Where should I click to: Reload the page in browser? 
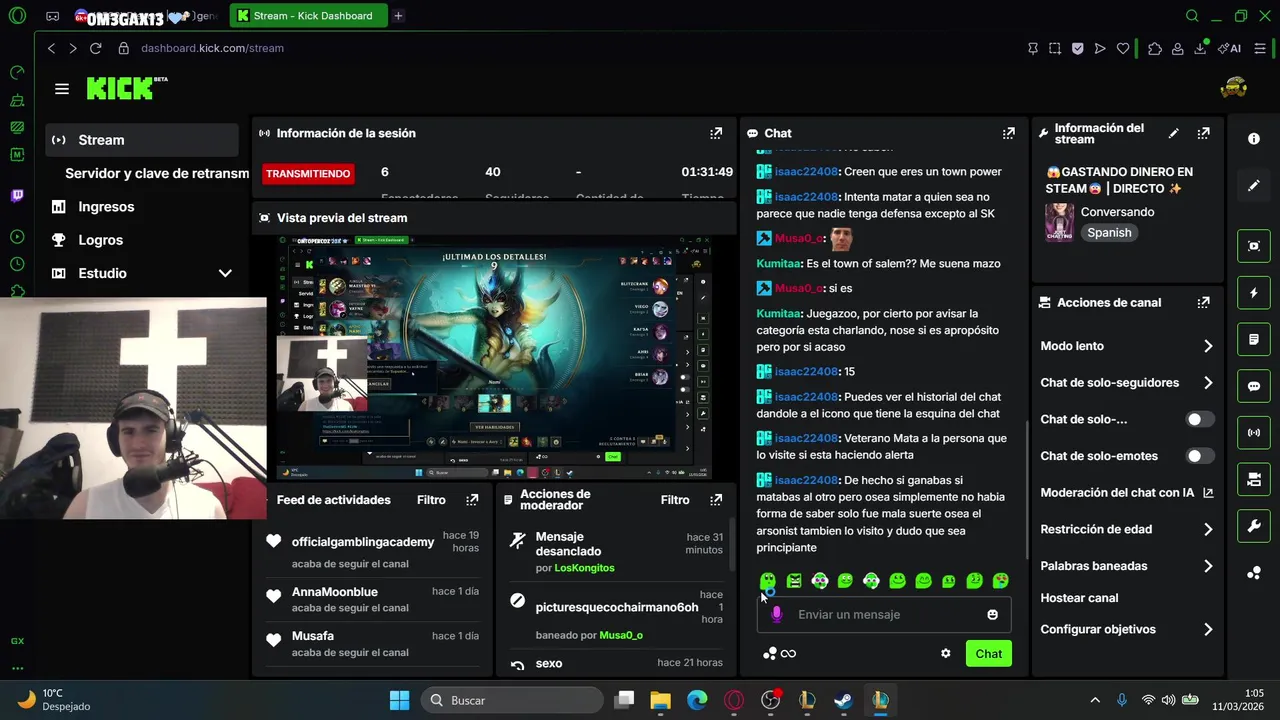(95, 48)
